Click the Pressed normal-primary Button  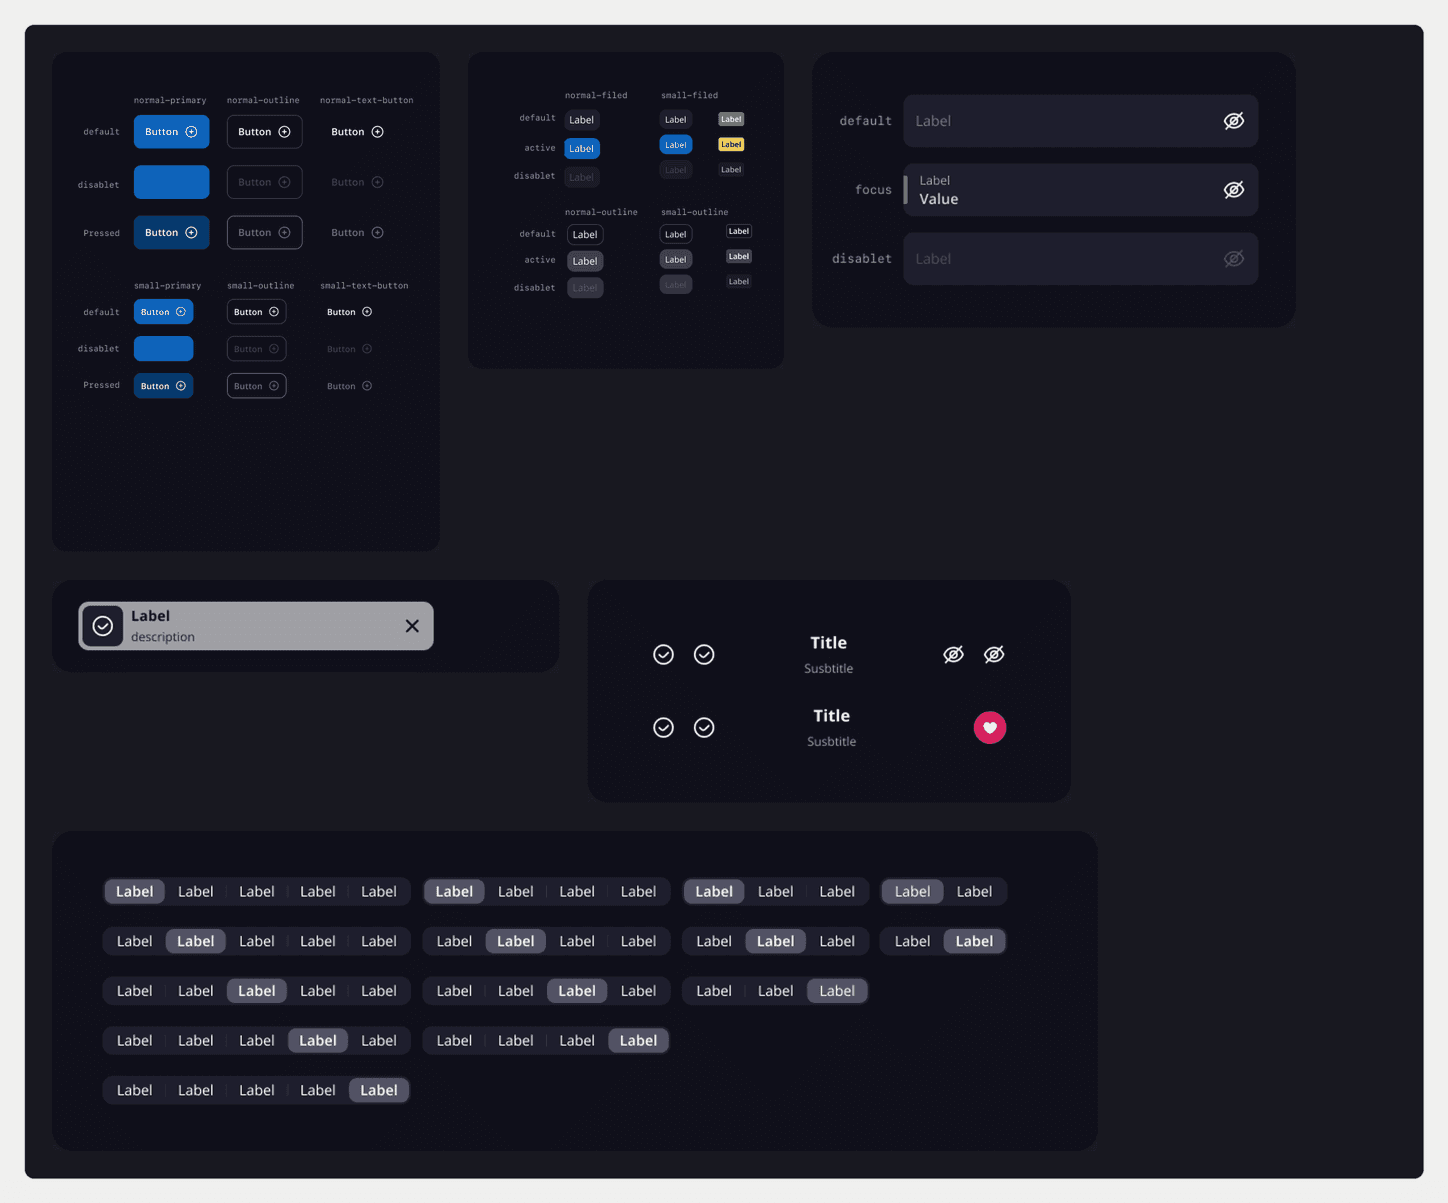click(x=172, y=233)
